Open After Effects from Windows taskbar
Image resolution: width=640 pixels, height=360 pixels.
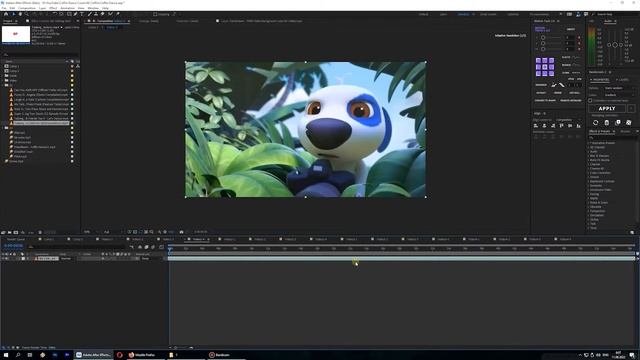click(x=93, y=355)
